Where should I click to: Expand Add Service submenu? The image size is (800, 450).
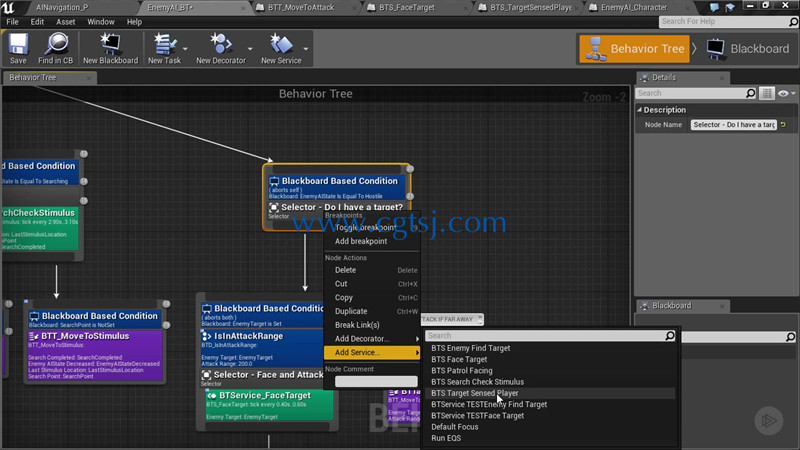(371, 353)
